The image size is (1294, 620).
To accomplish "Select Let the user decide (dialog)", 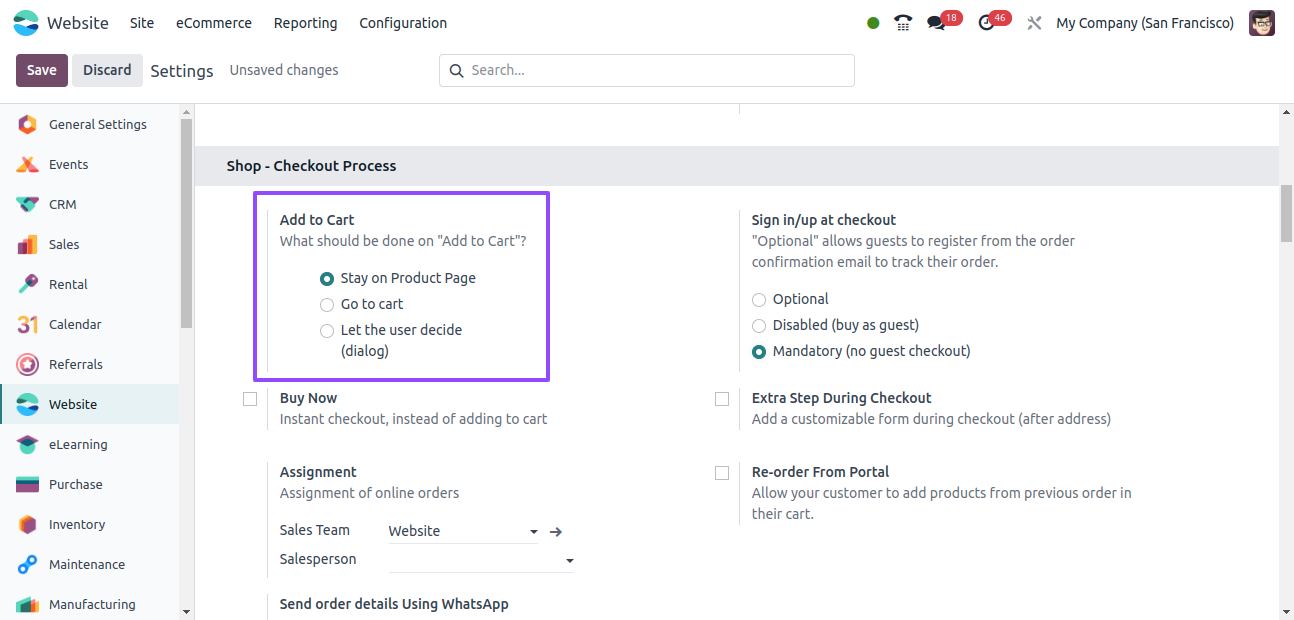I will tap(327, 331).
